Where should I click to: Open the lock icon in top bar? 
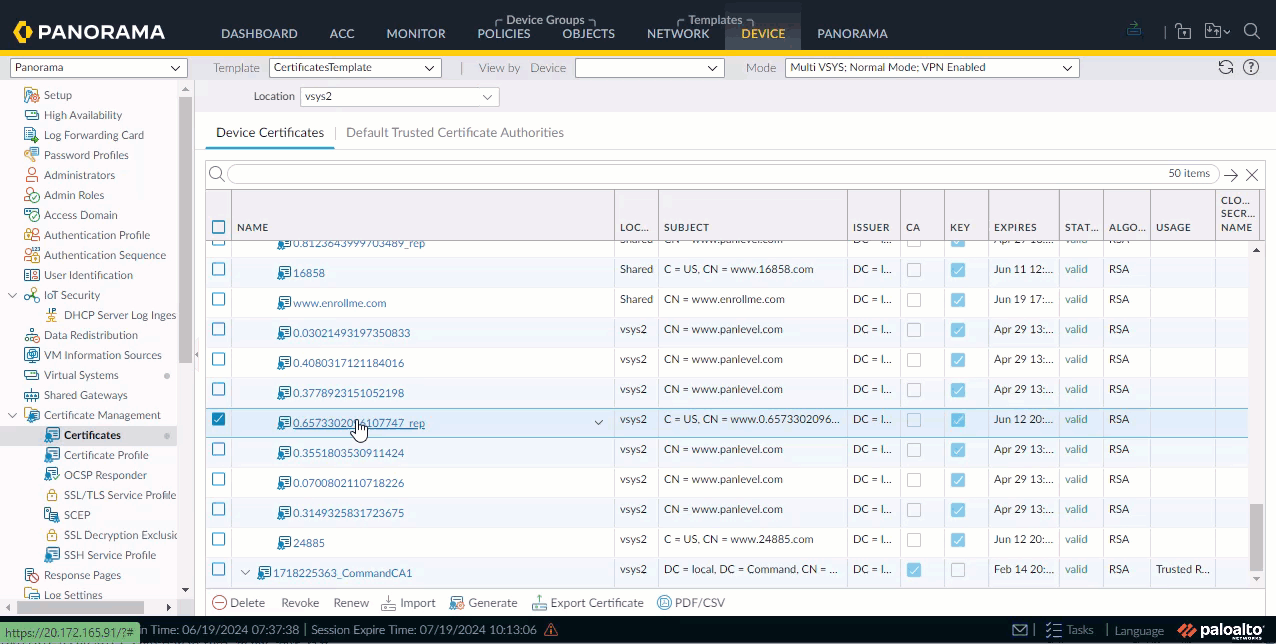click(x=1183, y=31)
